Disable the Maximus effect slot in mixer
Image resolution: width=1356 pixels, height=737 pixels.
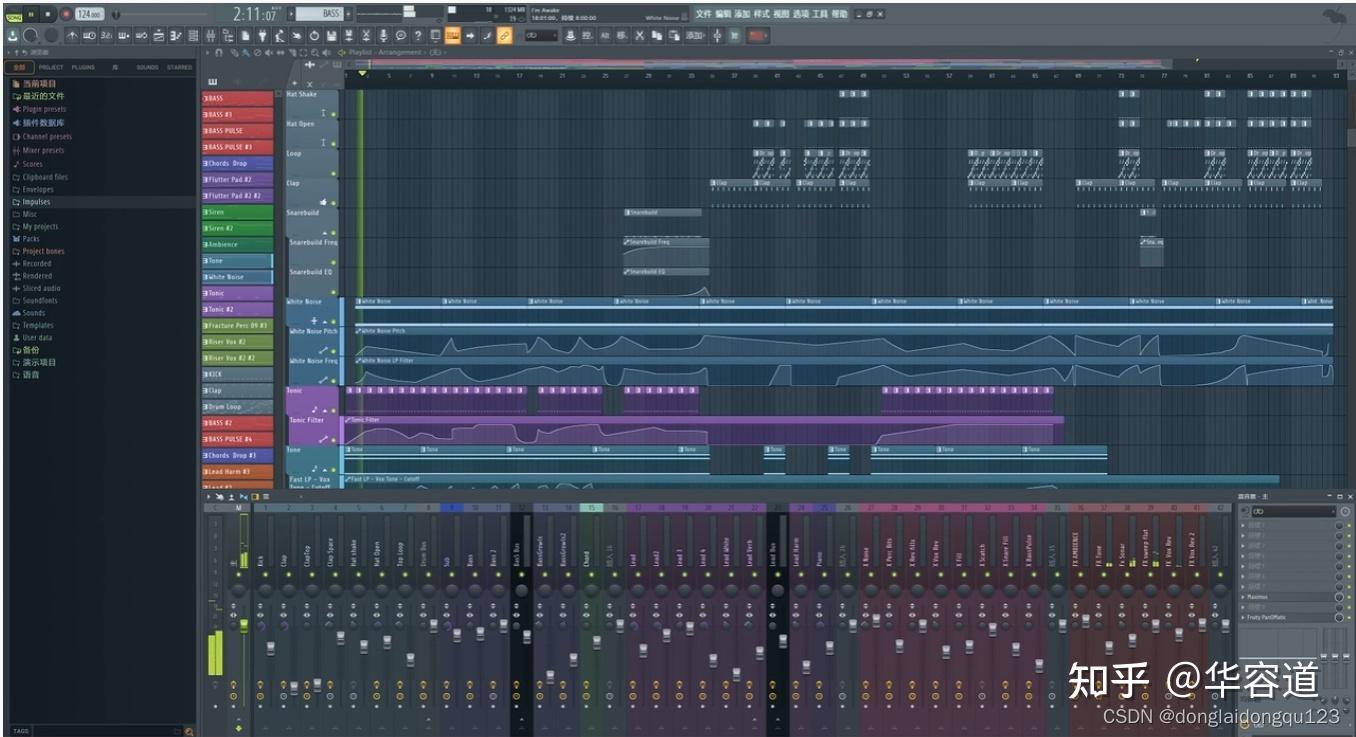1349,597
